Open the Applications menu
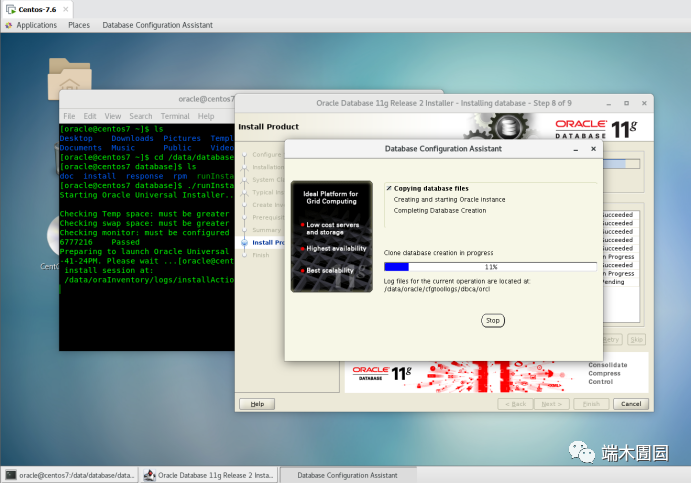692x484 pixels. coord(37,25)
